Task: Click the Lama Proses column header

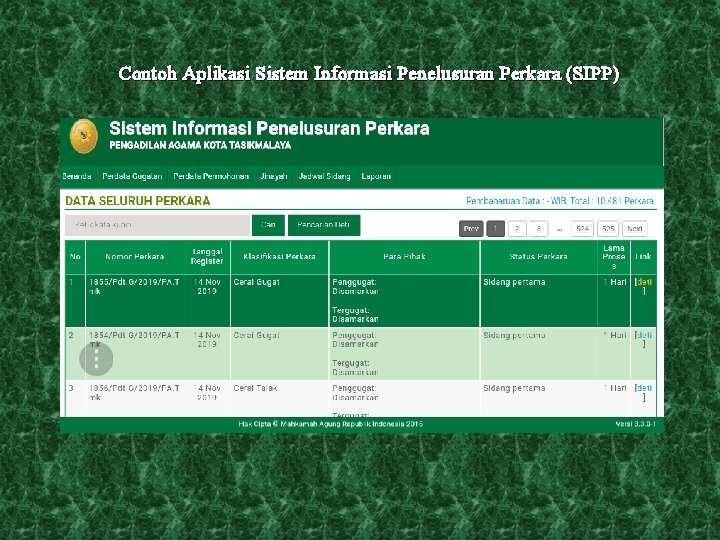Action: [614, 257]
